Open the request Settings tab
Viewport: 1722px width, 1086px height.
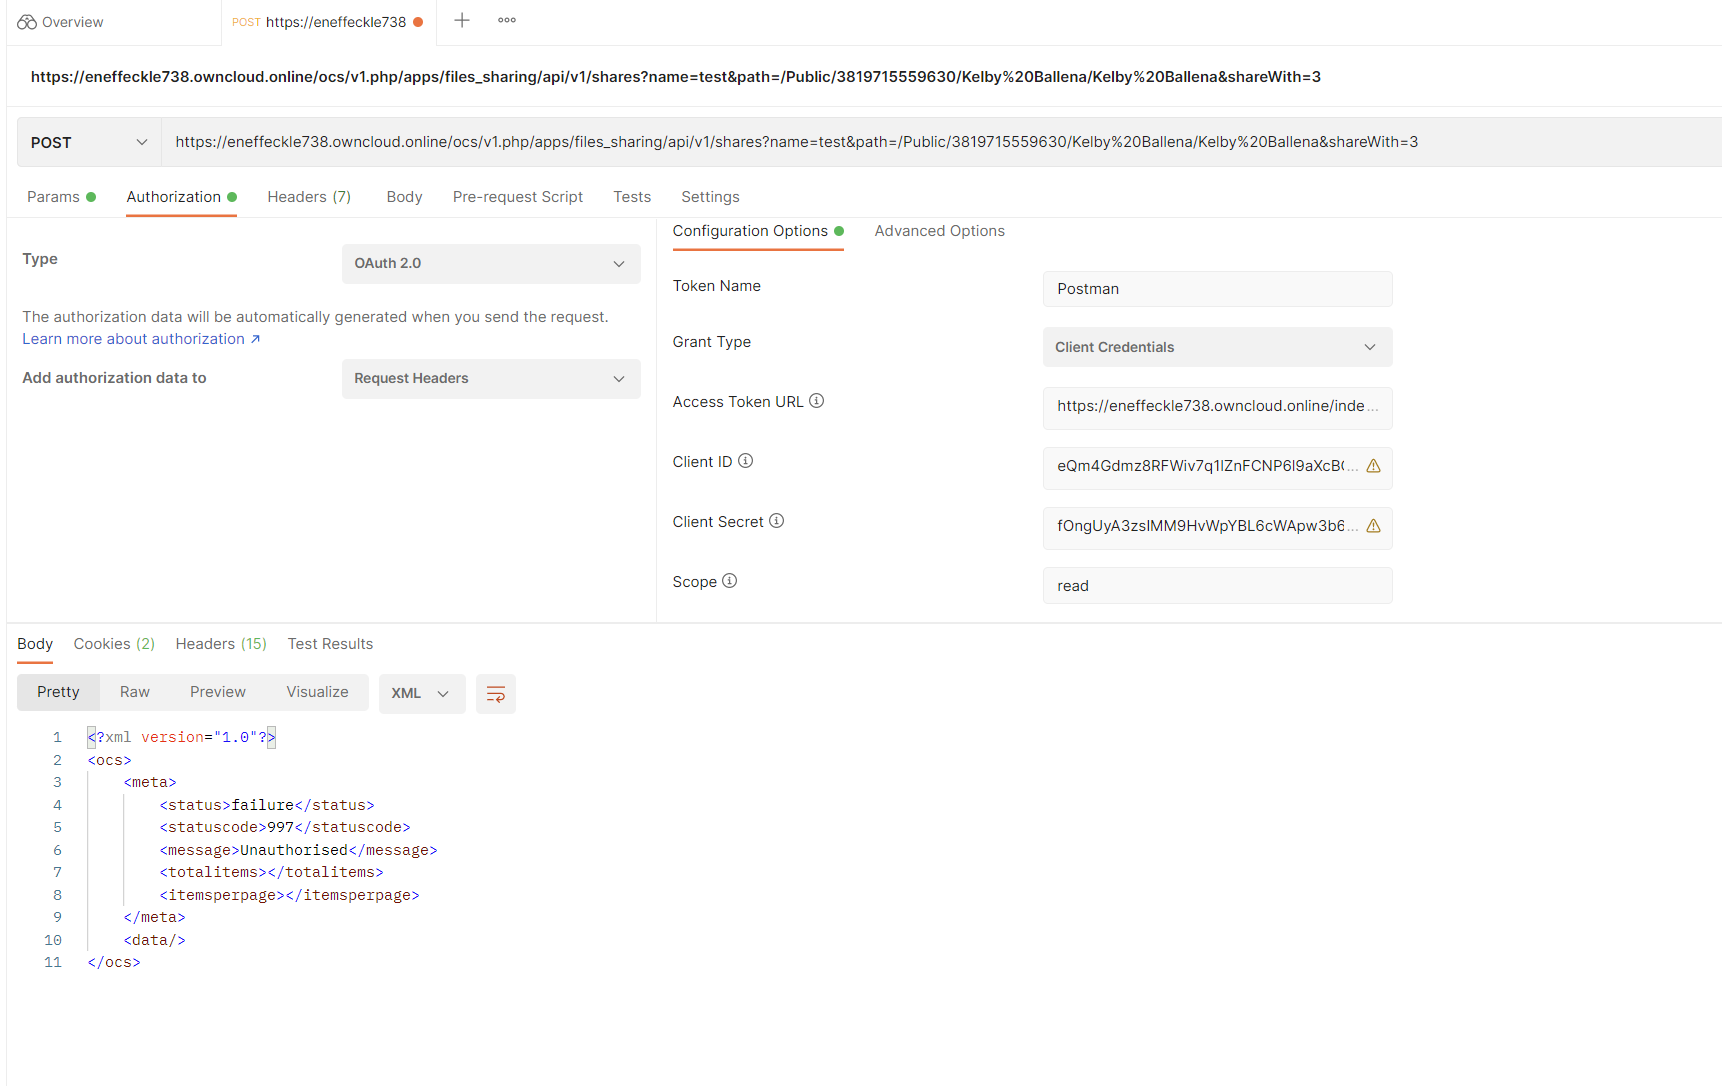click(710, 197)
